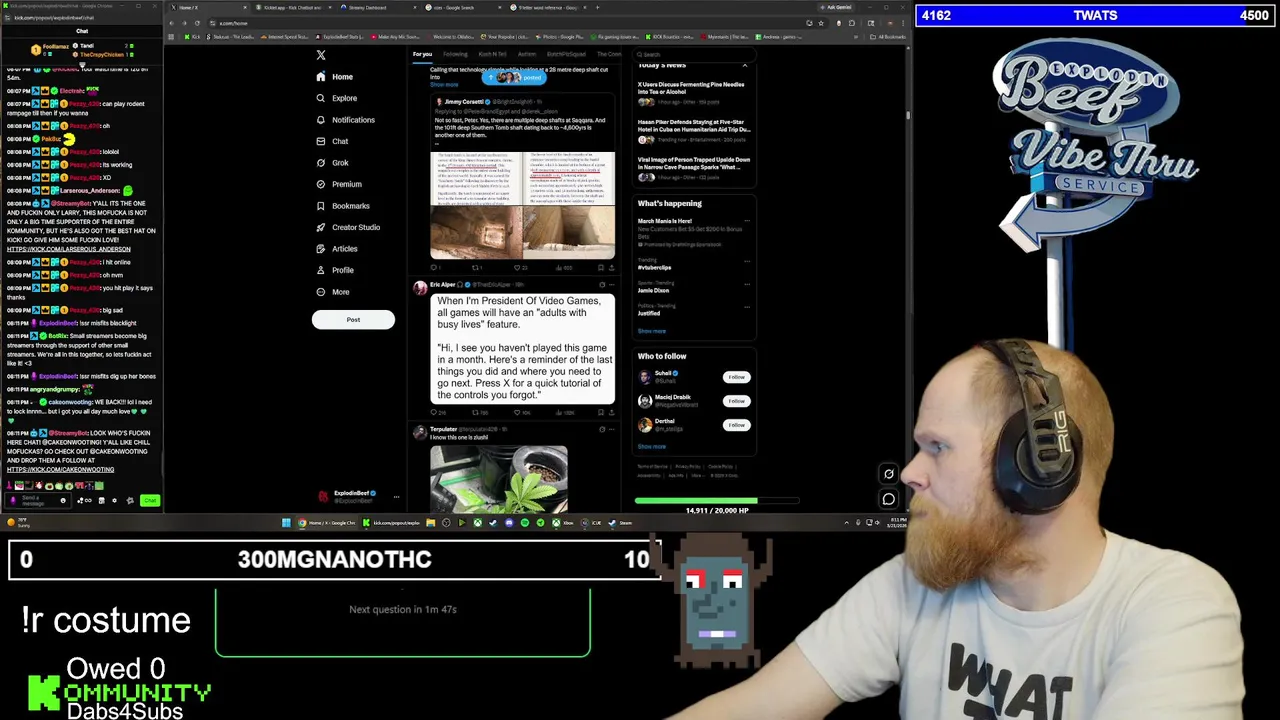
Task: Open a new browser tab with plus
Action: coord(597,8)
